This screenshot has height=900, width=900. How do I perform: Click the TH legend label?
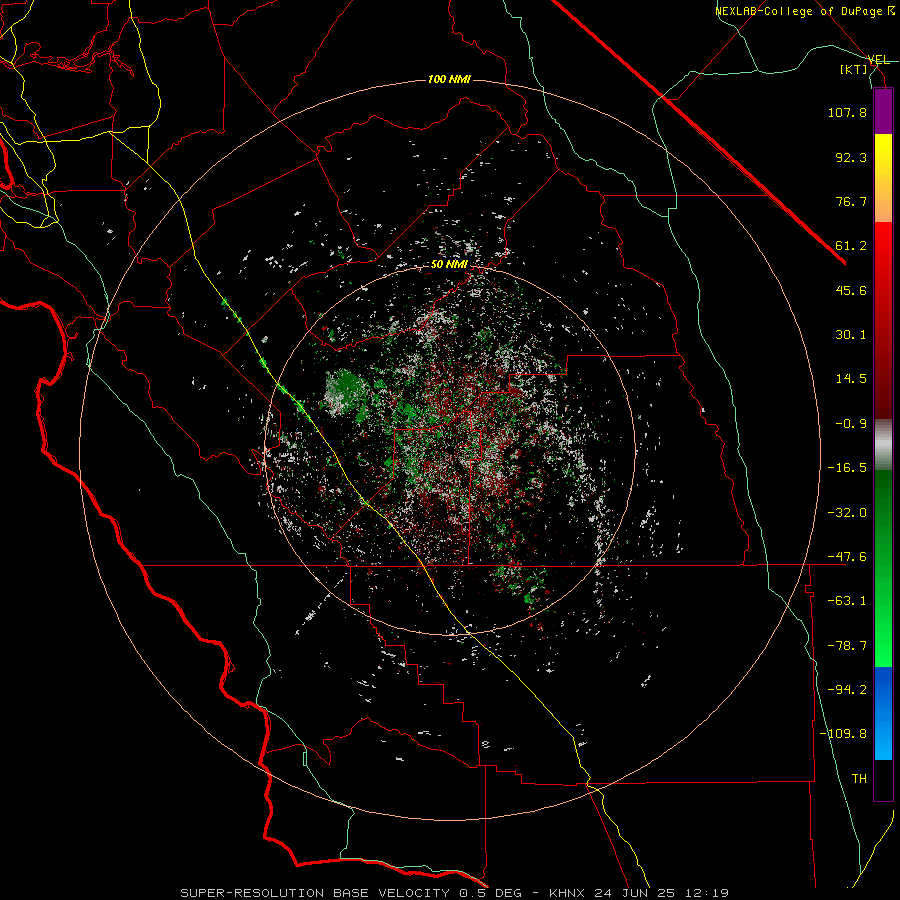(x=859, y=779)
